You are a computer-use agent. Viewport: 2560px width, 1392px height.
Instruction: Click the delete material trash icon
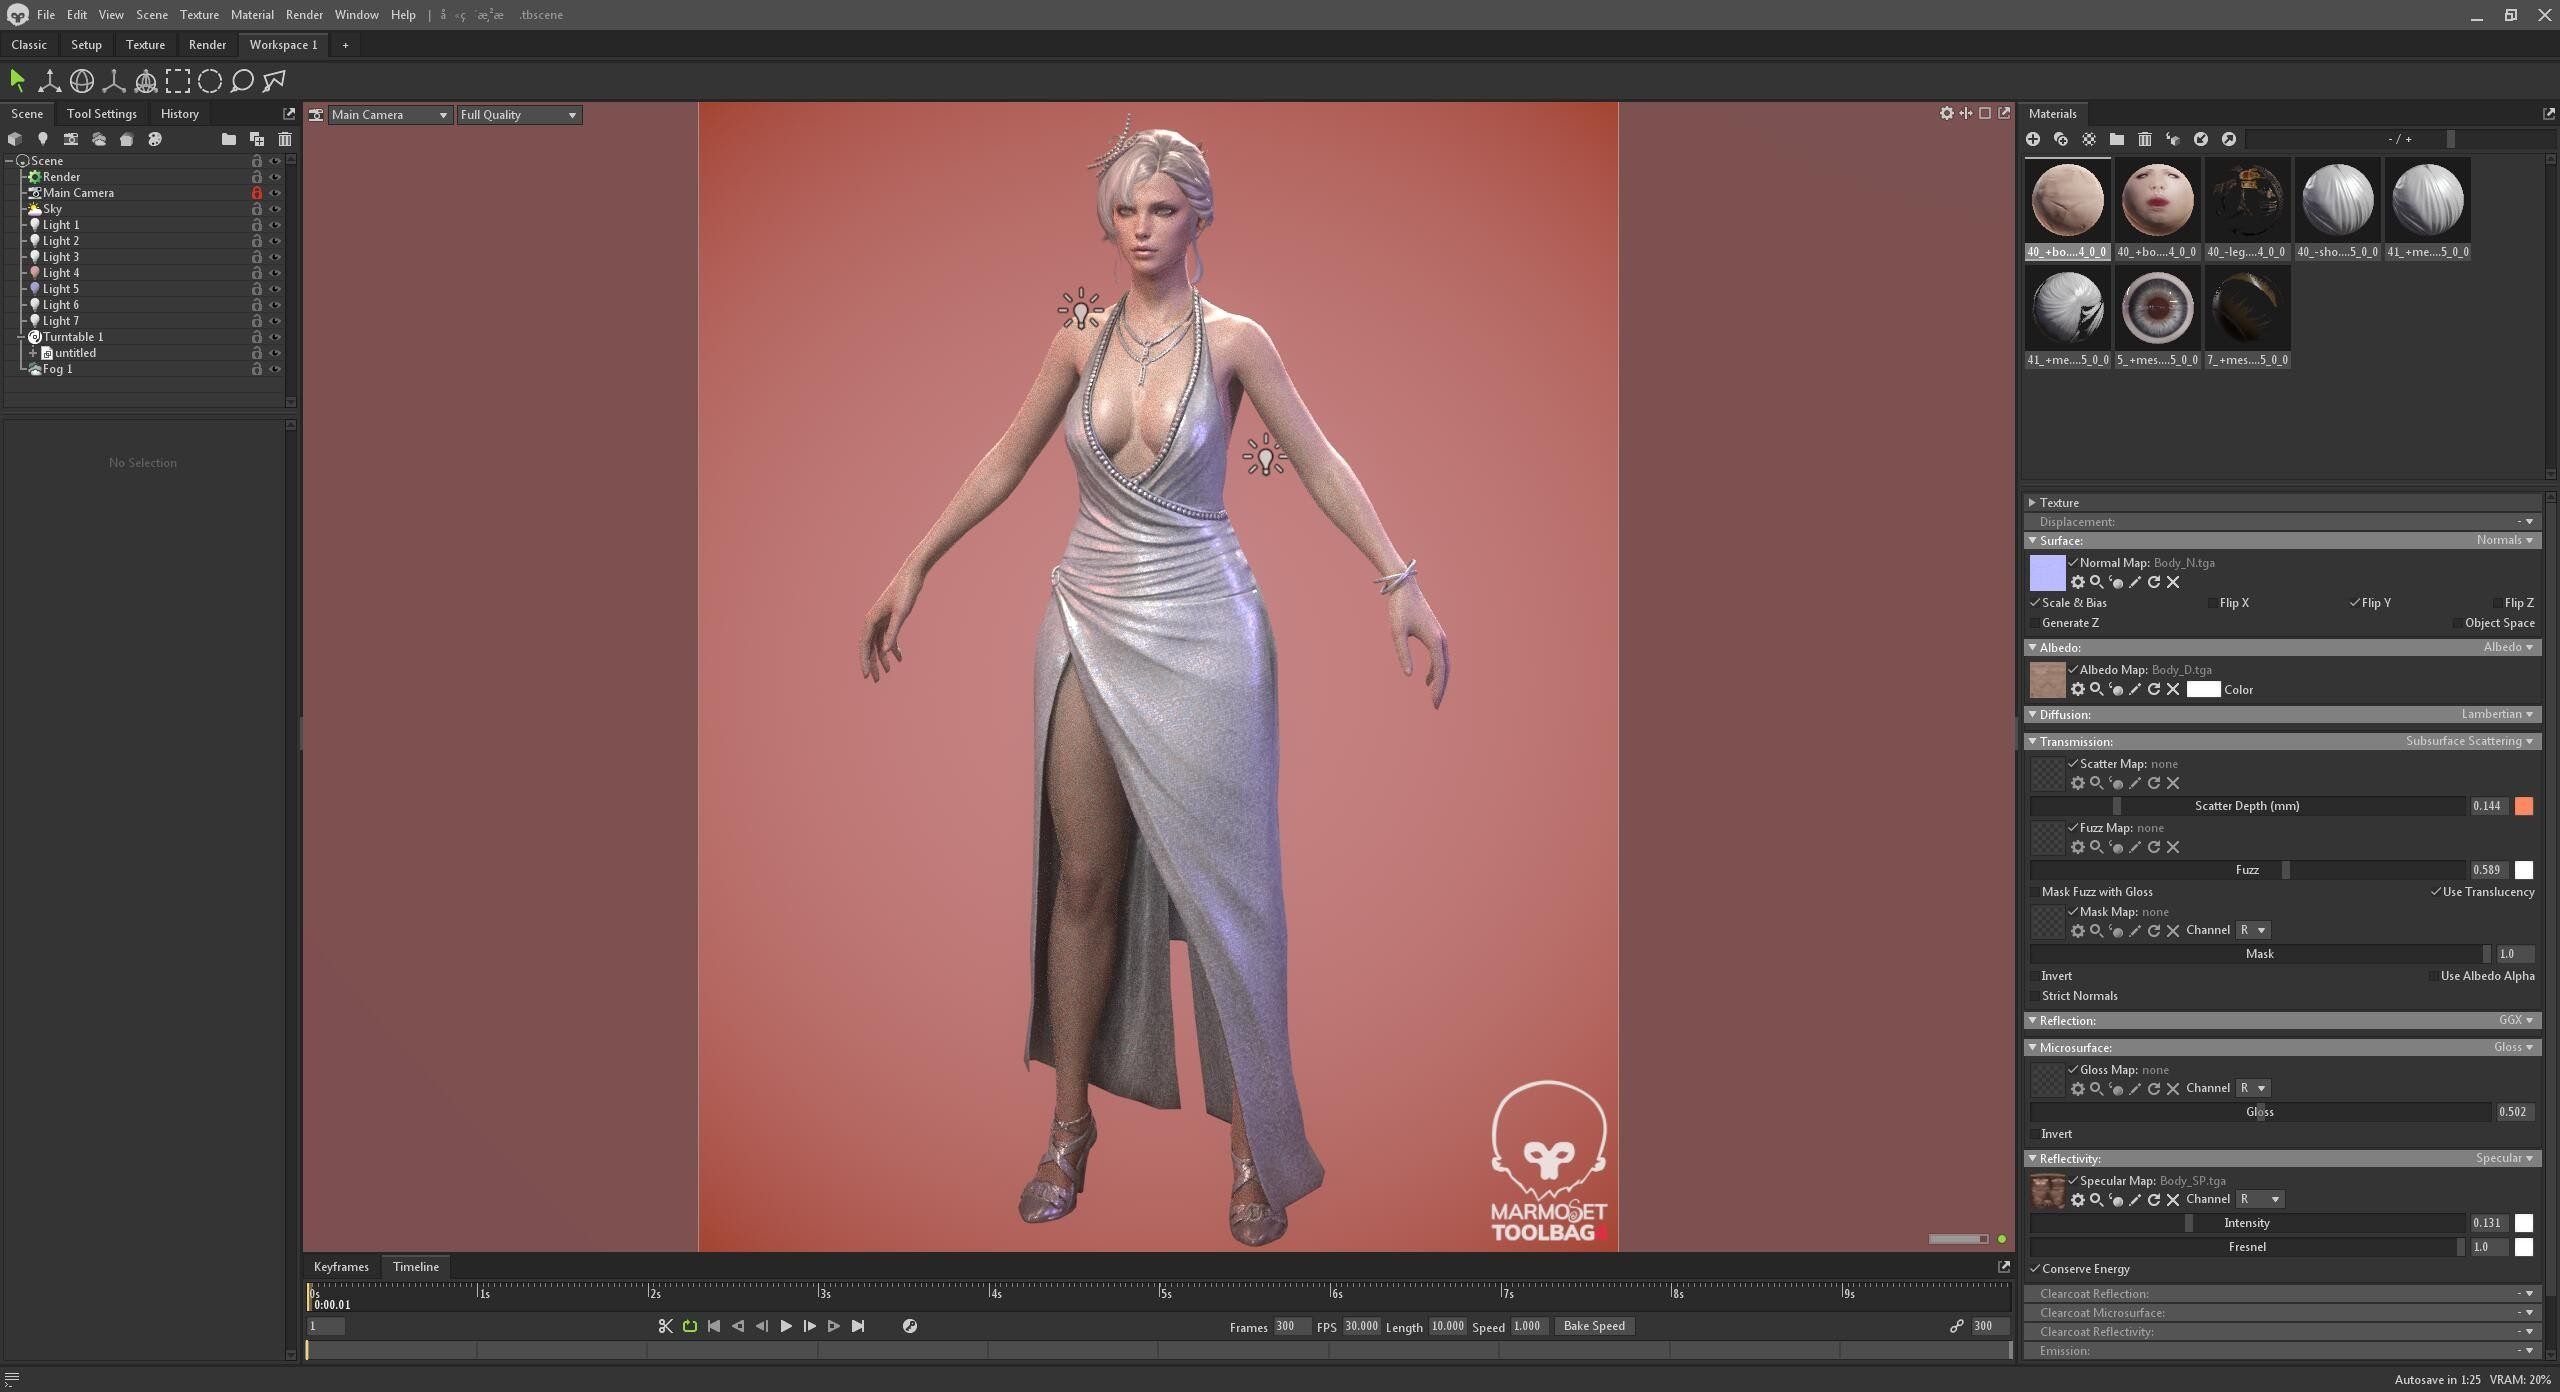point(2145,139)
